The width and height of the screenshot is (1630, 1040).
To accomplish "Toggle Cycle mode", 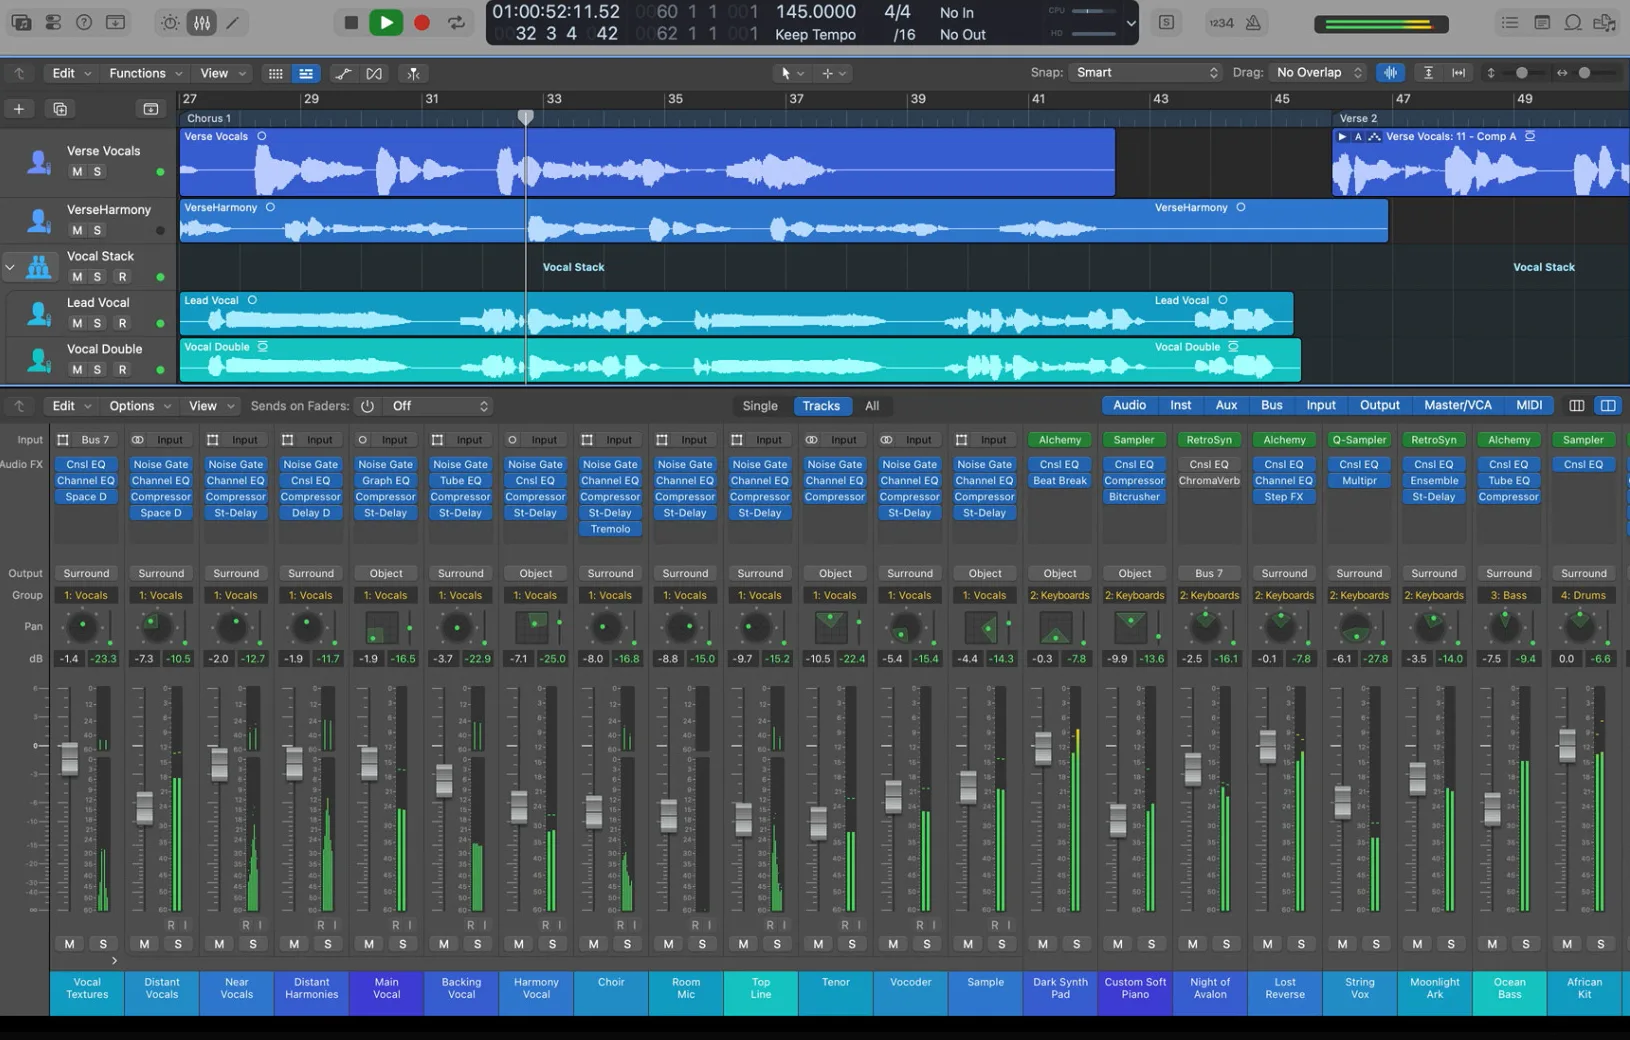I will point(457,22).
